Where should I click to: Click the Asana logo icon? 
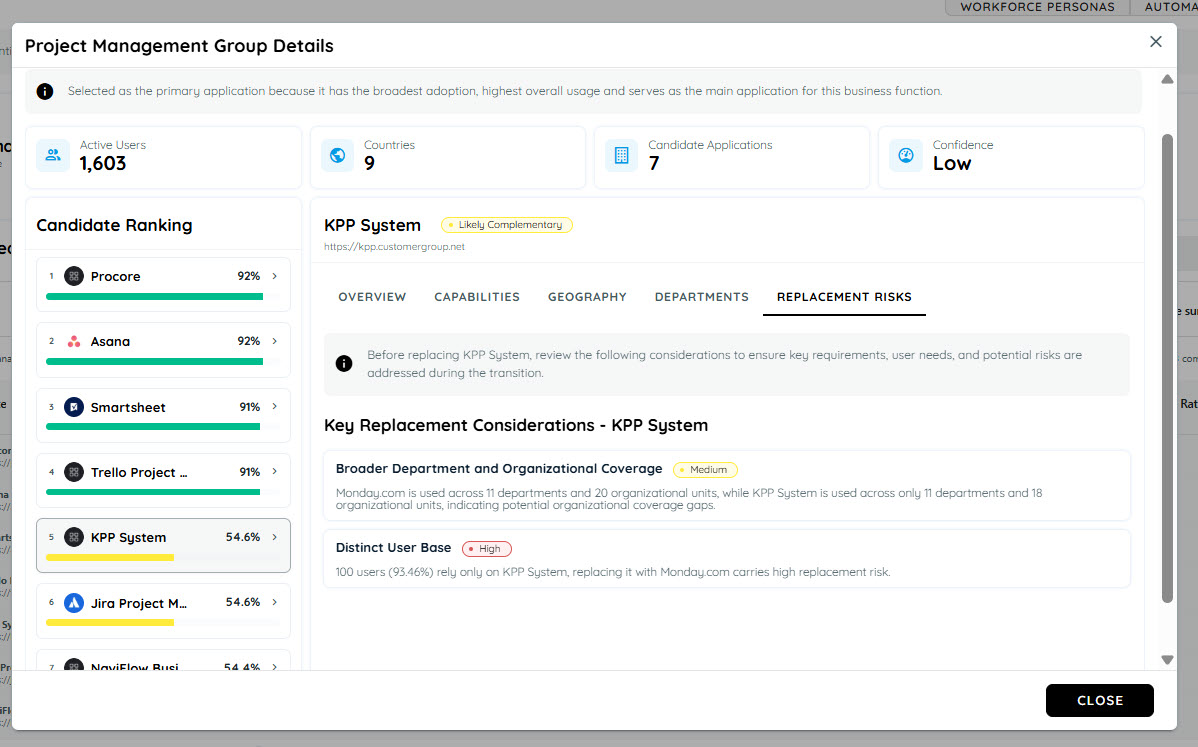74,341
